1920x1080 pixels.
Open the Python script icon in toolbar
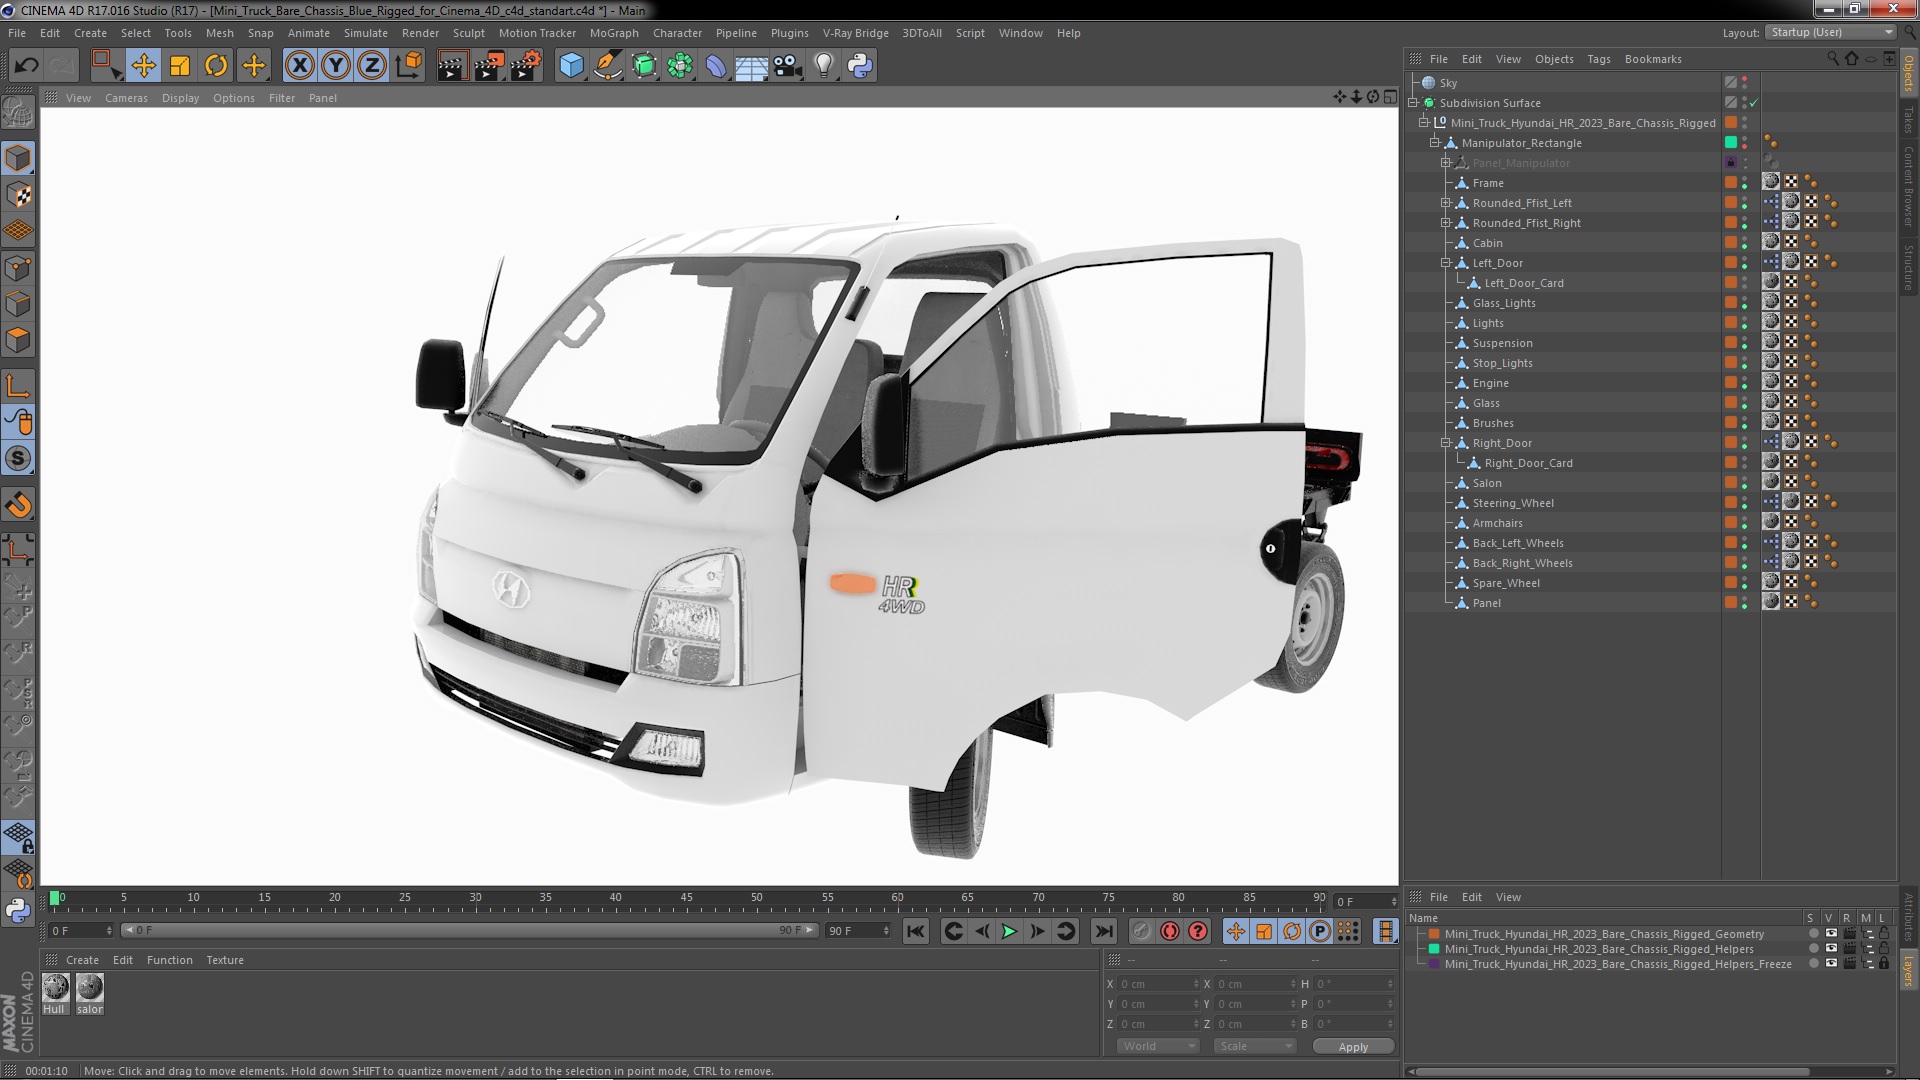pyautogui.click(x=860, y=66)
